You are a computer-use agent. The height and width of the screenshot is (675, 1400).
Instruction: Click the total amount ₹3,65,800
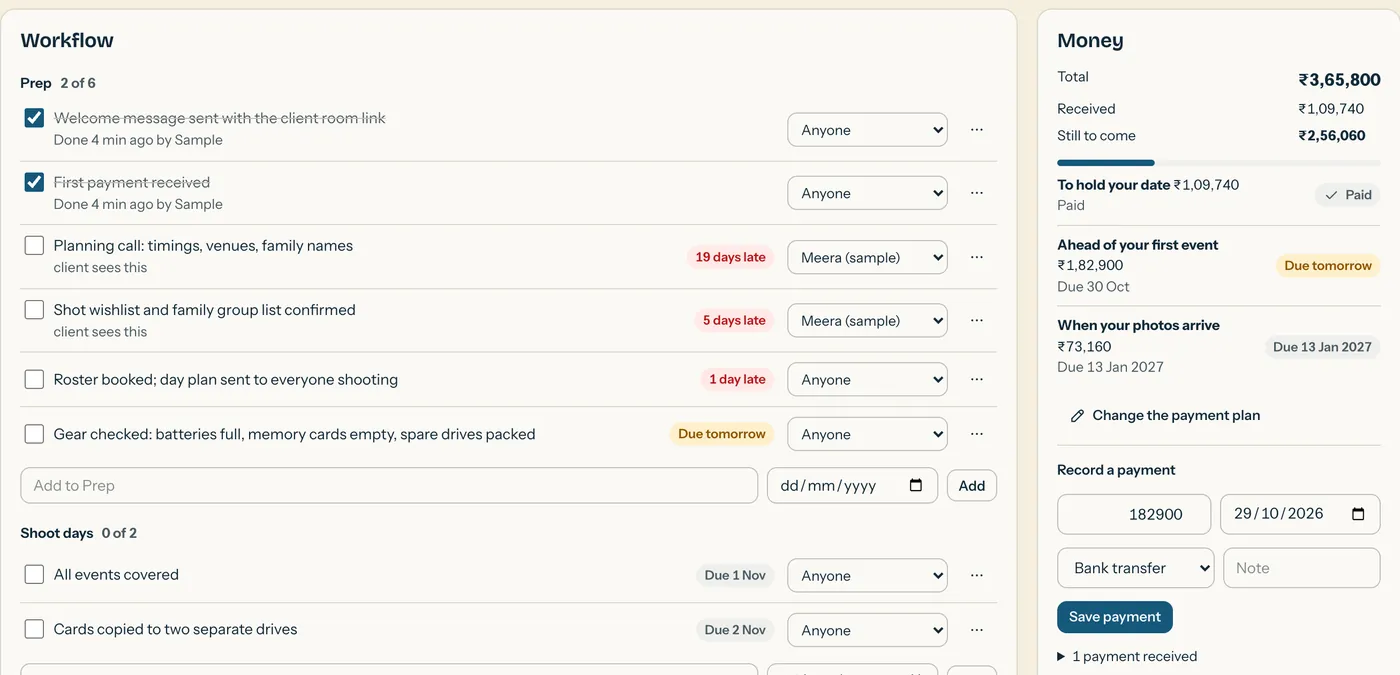click(1339, 80)
